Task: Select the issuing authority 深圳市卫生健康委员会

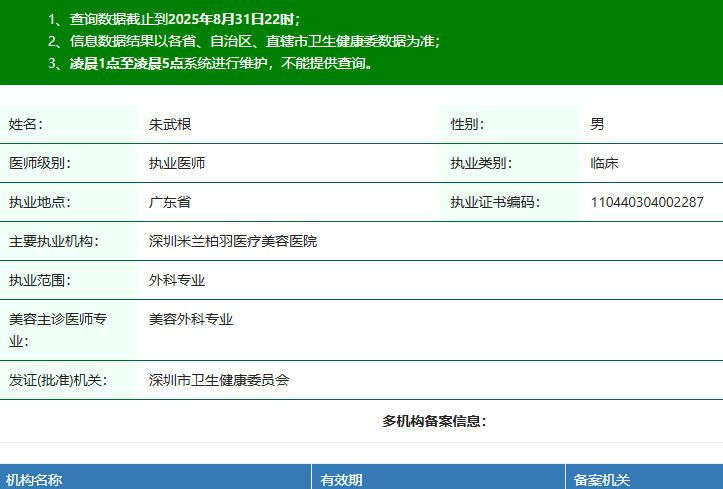Action: tap(219, 380)
